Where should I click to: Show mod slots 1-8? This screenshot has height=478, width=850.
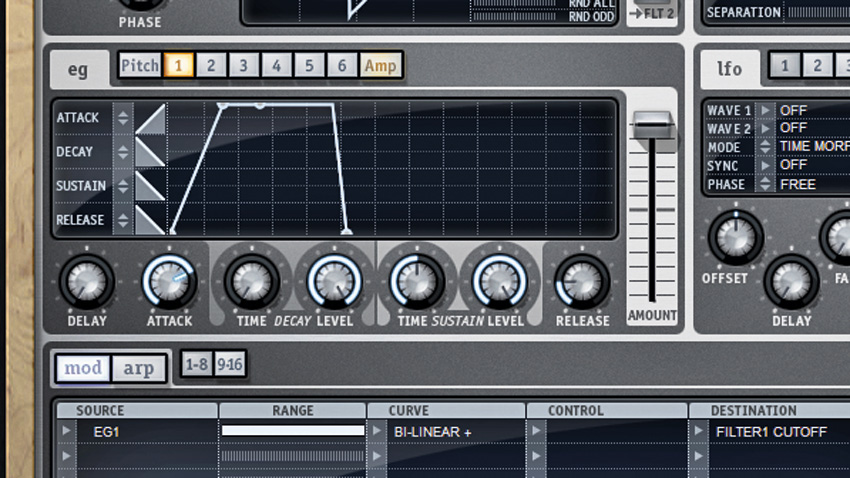click(x=197, y=365)
